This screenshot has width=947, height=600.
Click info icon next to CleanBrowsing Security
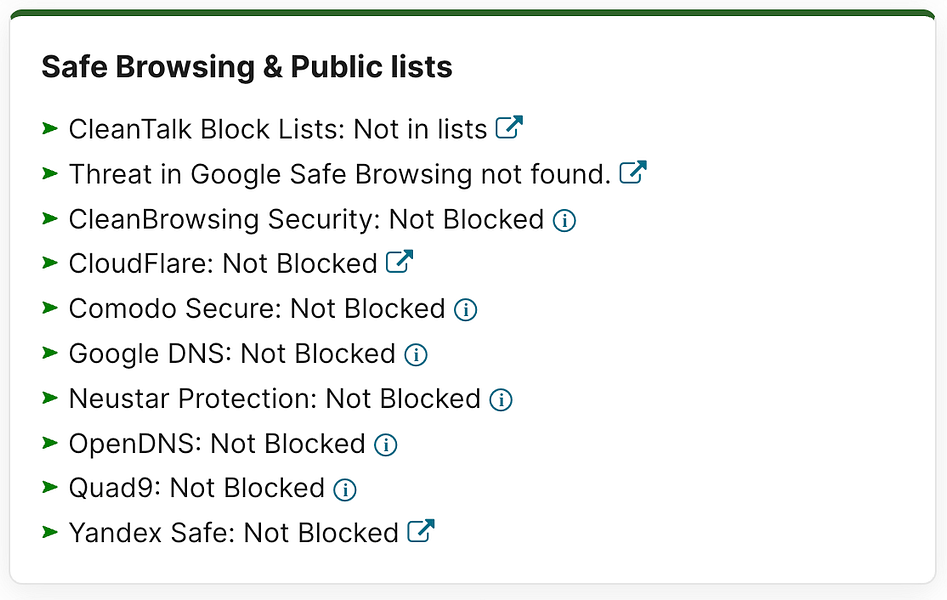click(x=565, y=221)
